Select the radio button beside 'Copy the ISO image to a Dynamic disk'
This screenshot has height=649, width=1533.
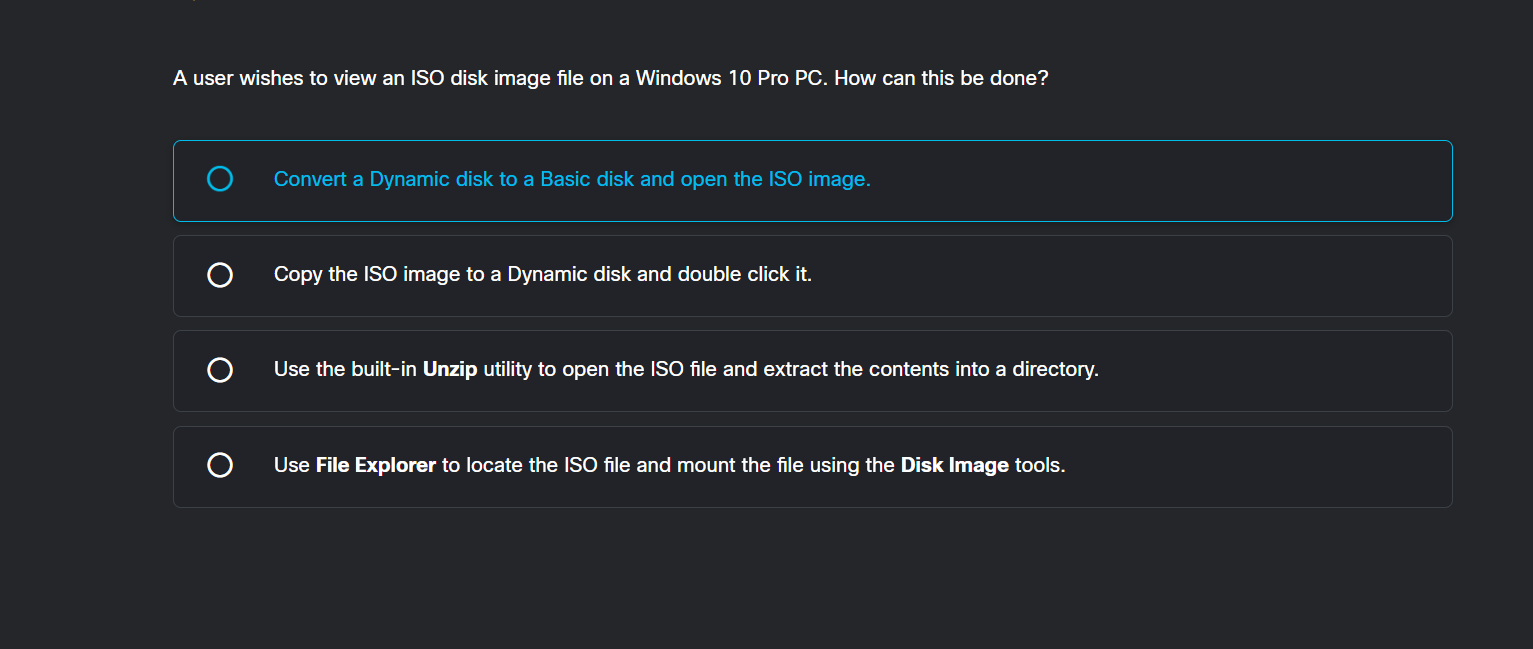pos(220,274)
